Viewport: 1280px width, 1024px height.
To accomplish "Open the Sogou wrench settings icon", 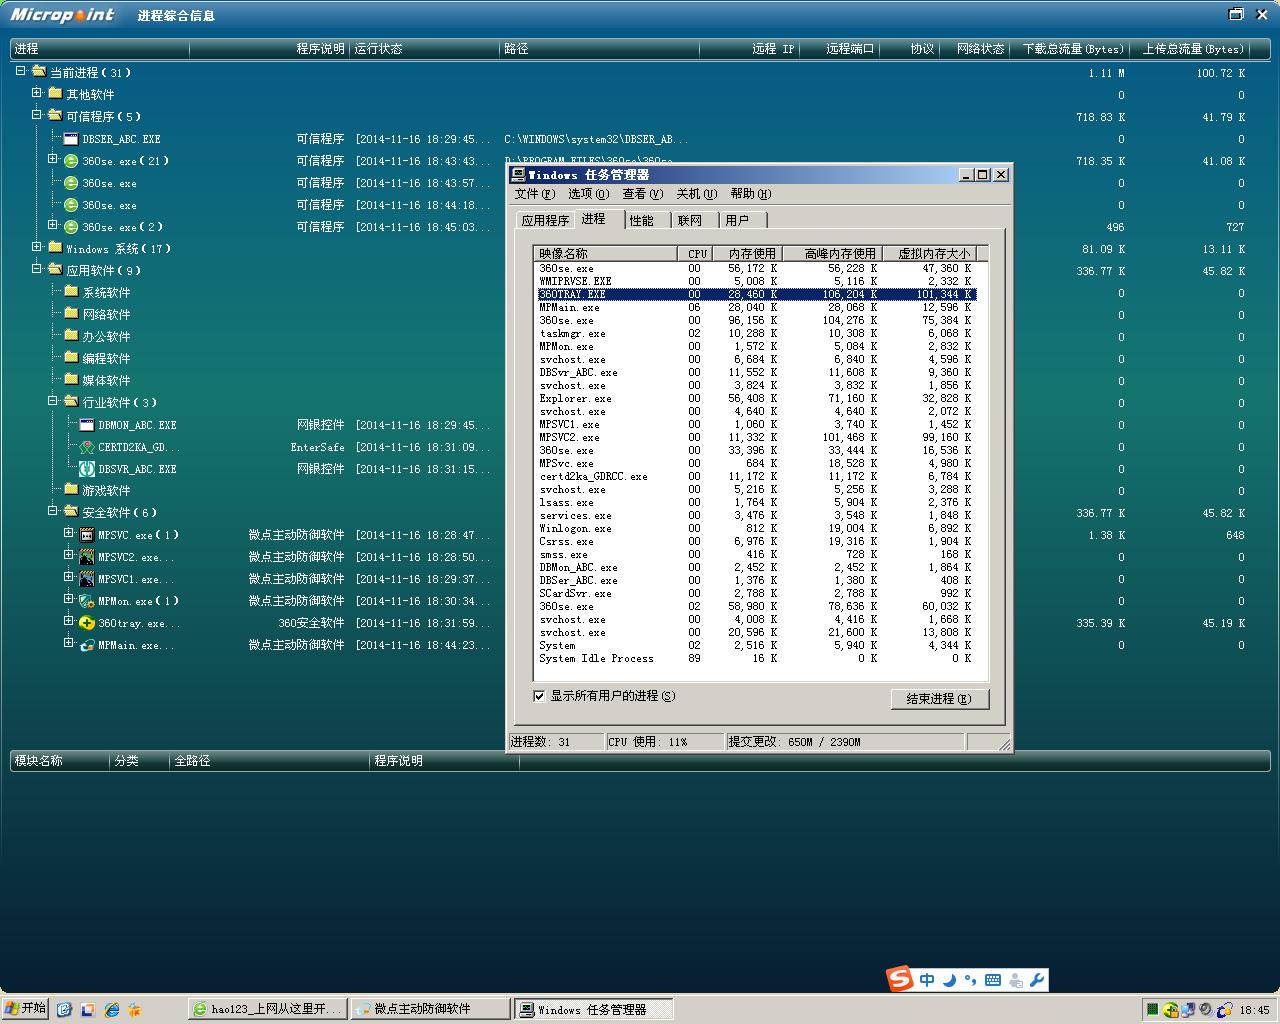I will pos(1037,980).
